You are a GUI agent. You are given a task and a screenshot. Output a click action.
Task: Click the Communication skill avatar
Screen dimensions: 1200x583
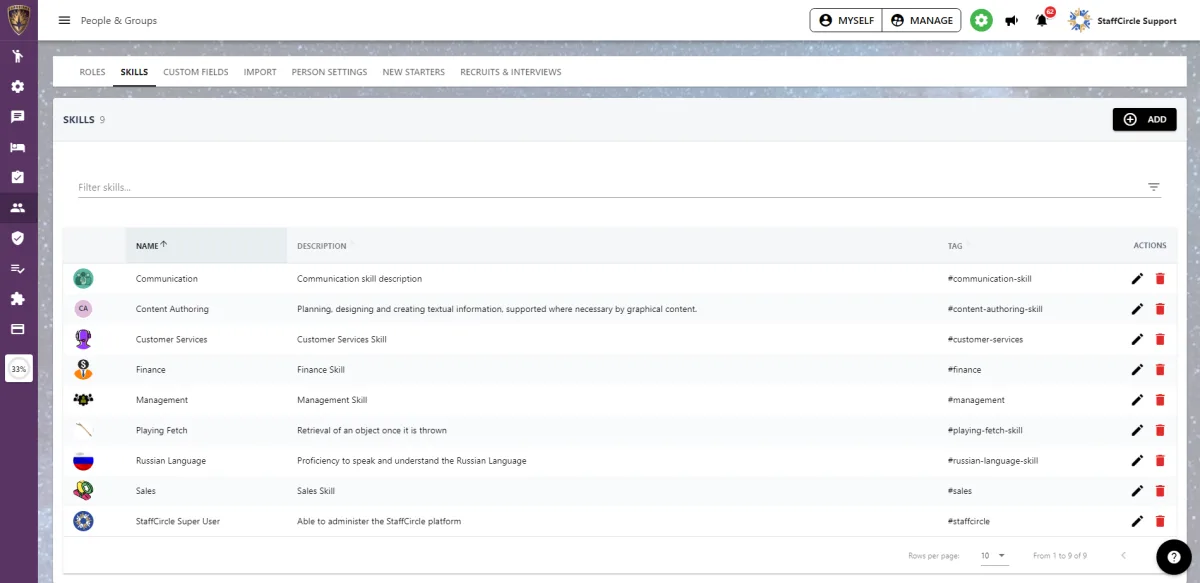click(83, 279)
